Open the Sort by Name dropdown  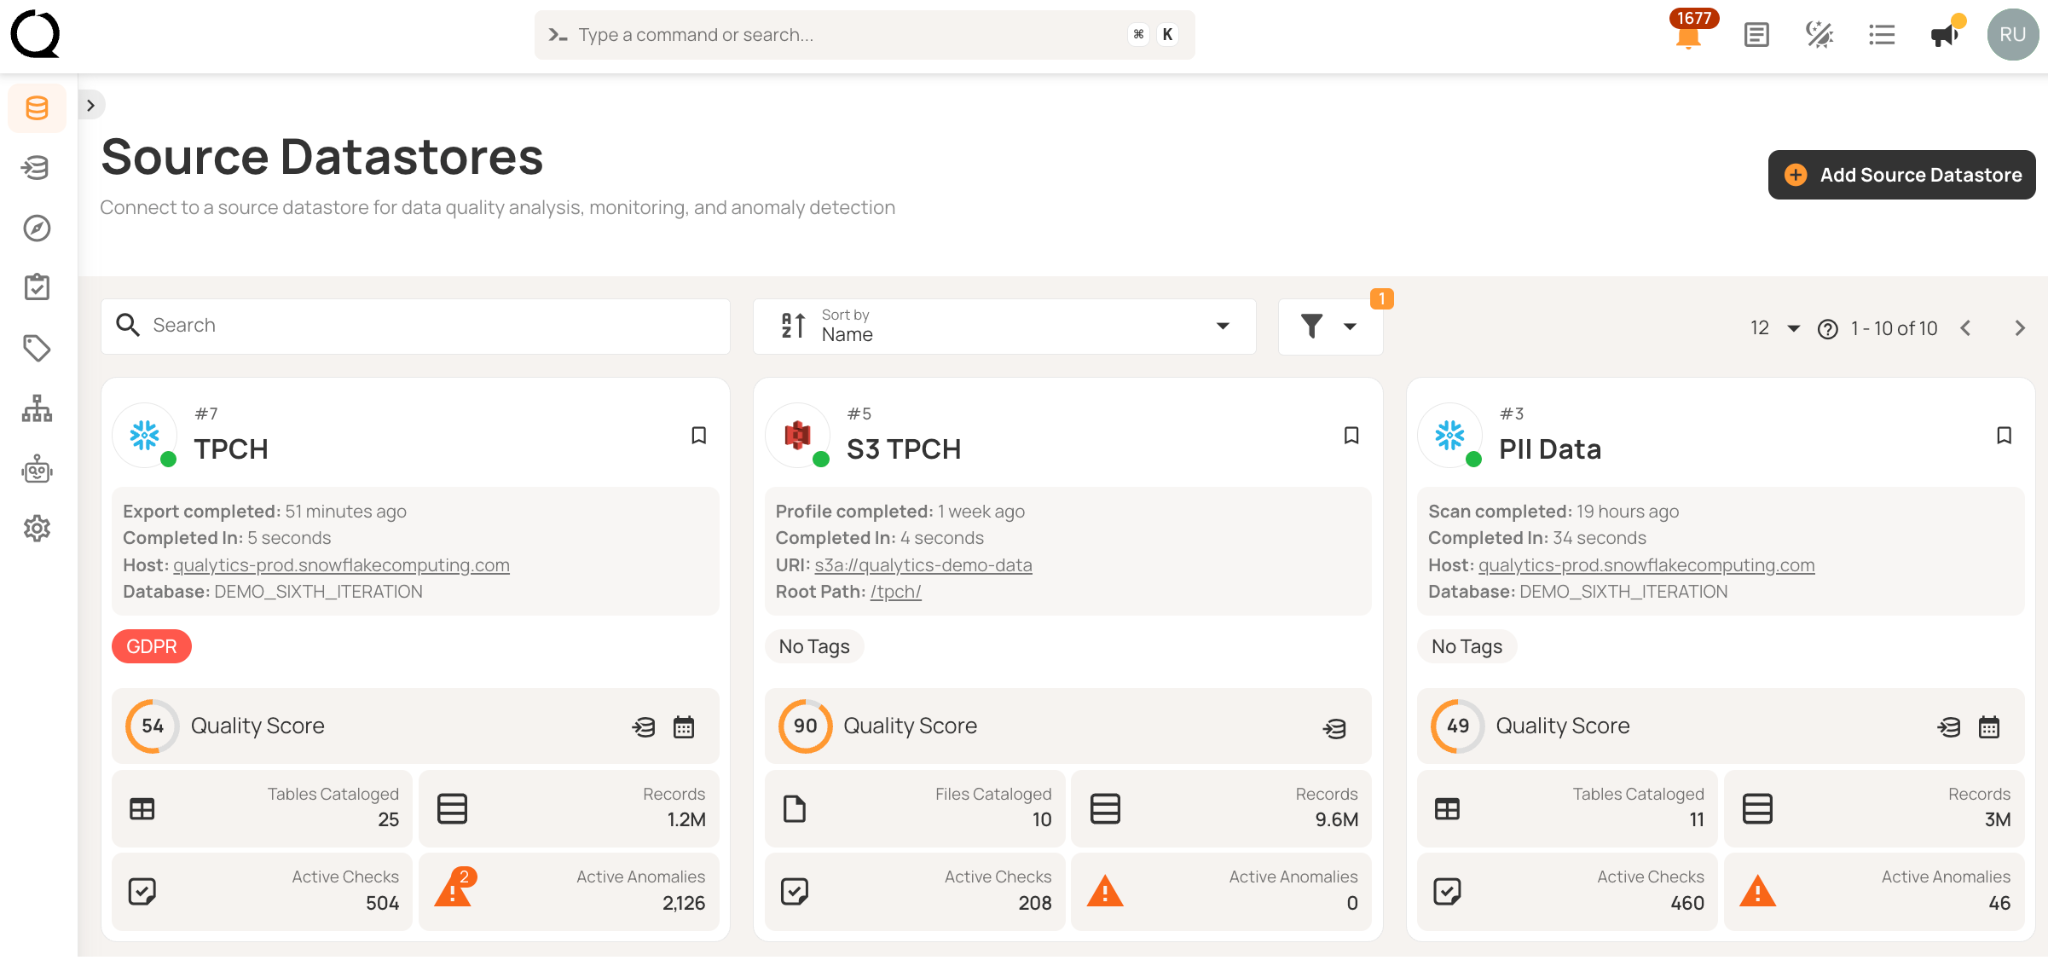pyautogui.click(x=1005, y=326)
